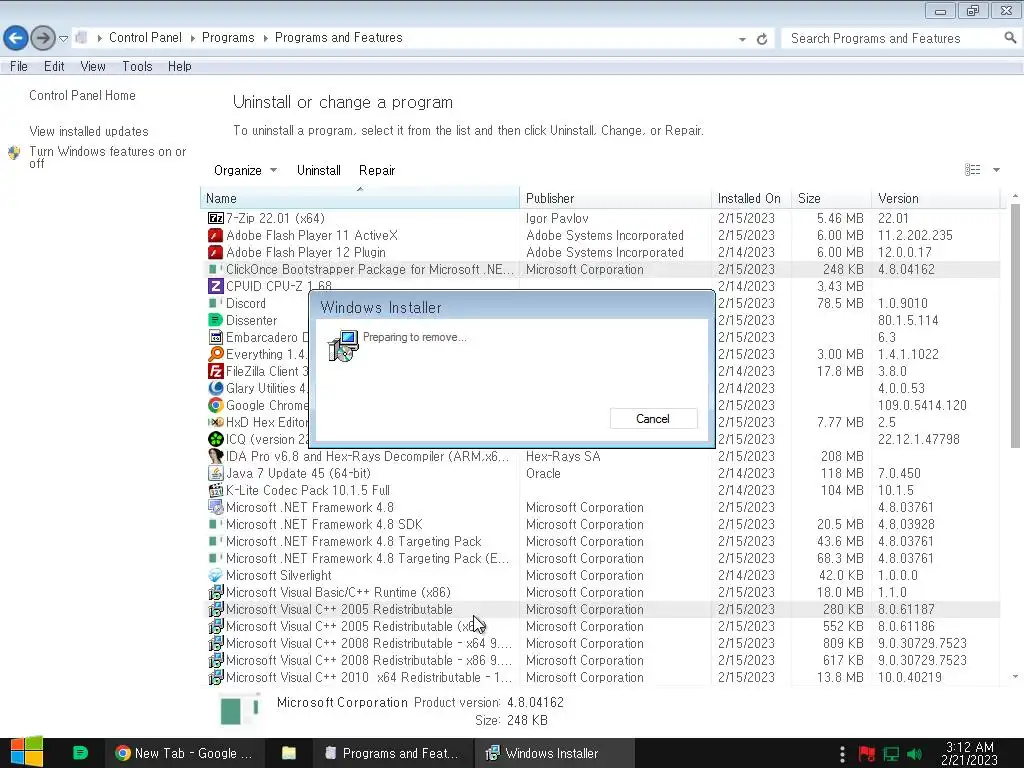Click the Everything search program icon
Viewport: 1024px width, 768px height.
pos(216,354)
